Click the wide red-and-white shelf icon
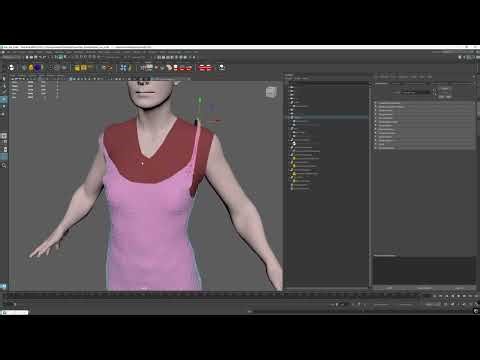The image size is (480, 360). tap(205, 68)
